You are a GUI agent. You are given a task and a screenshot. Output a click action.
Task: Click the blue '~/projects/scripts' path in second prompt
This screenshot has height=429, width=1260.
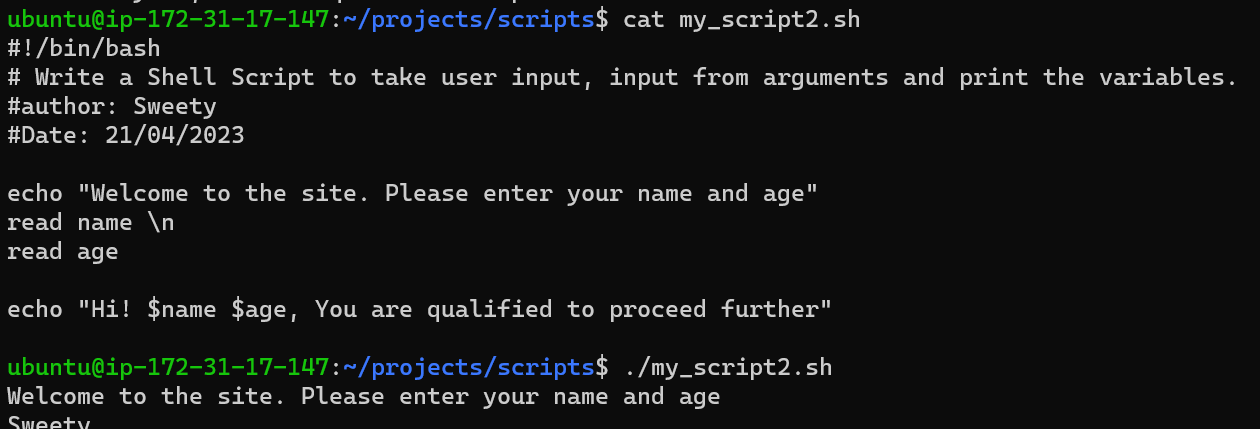click(x=469, y=368)
